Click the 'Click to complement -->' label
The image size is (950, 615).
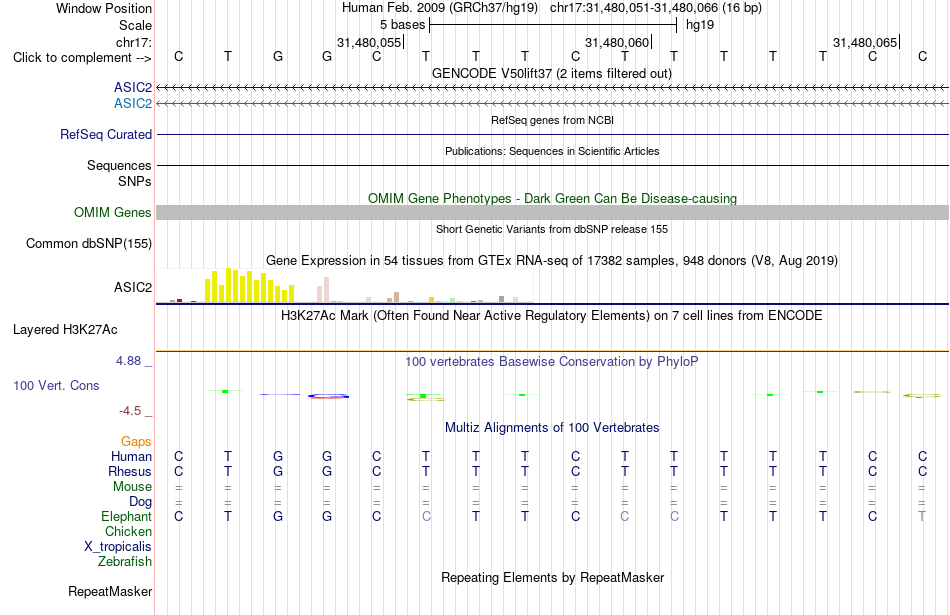point(82,58)
